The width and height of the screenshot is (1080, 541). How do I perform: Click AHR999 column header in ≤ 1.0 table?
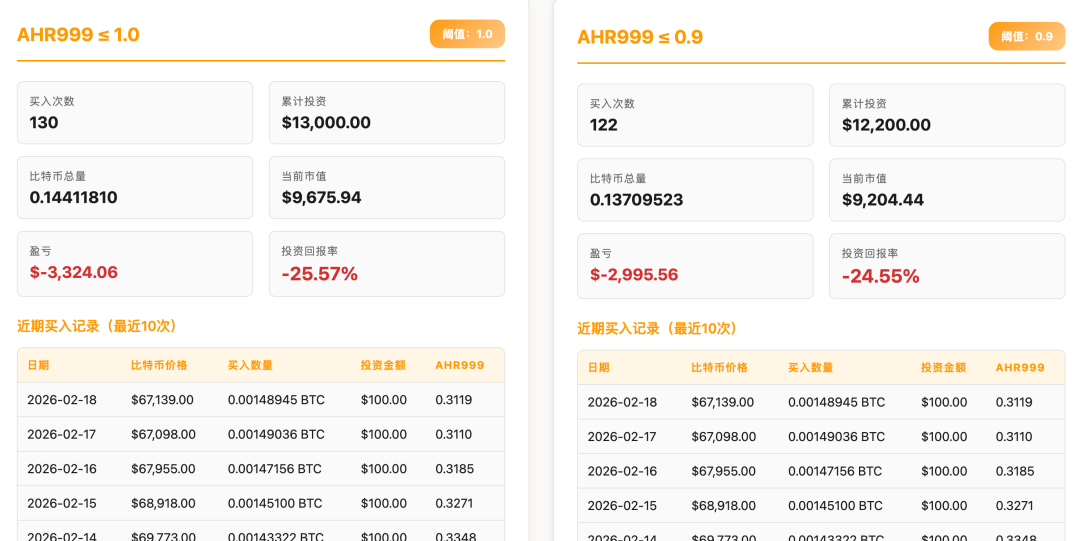pyautogui.click(x=459, y=365)
